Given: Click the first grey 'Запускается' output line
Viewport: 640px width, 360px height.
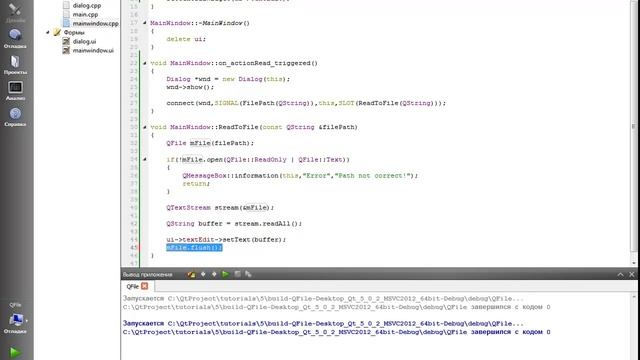Looking at the screenshot, I should 323,298.
